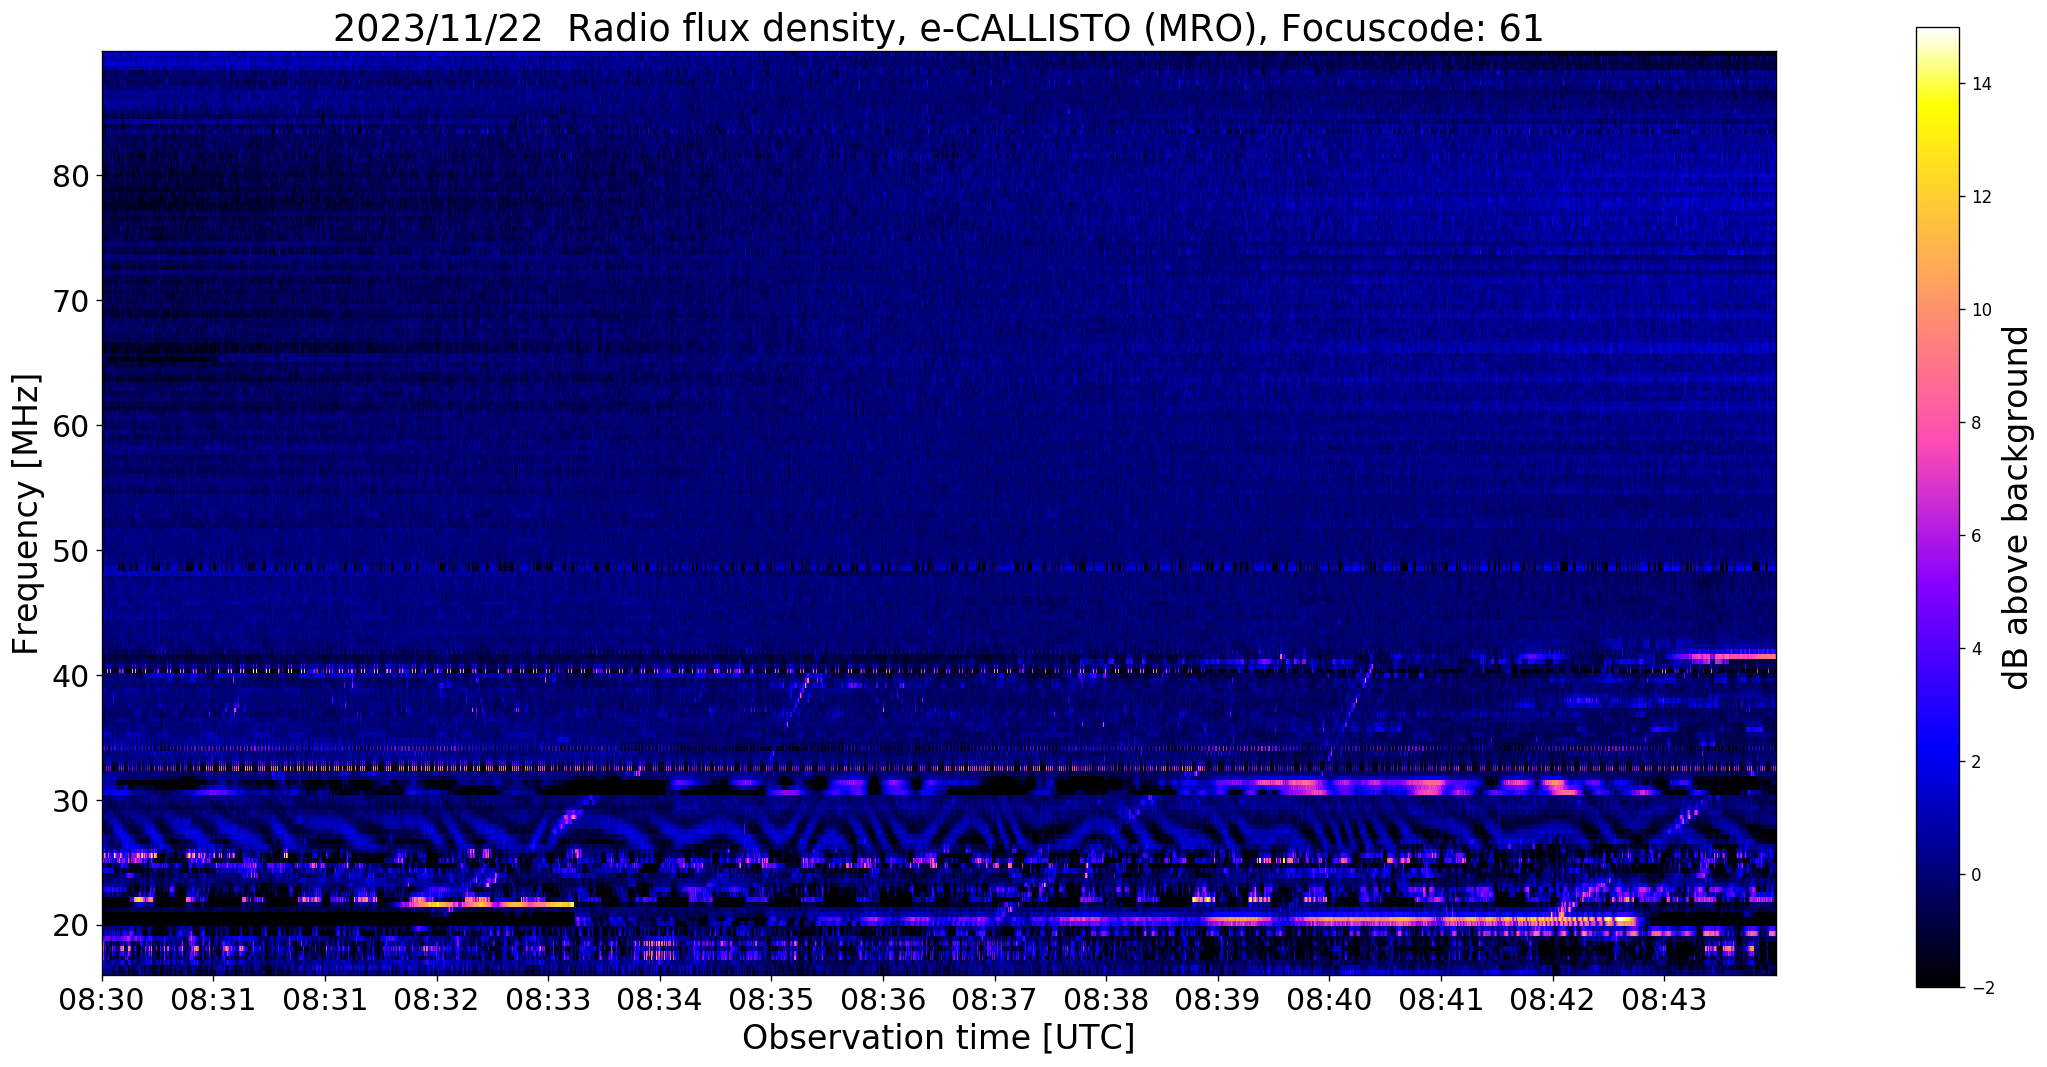2047x1067 pixels.
Task: Click the colorbar tick label 4
Action: [x=1975, y=649]
